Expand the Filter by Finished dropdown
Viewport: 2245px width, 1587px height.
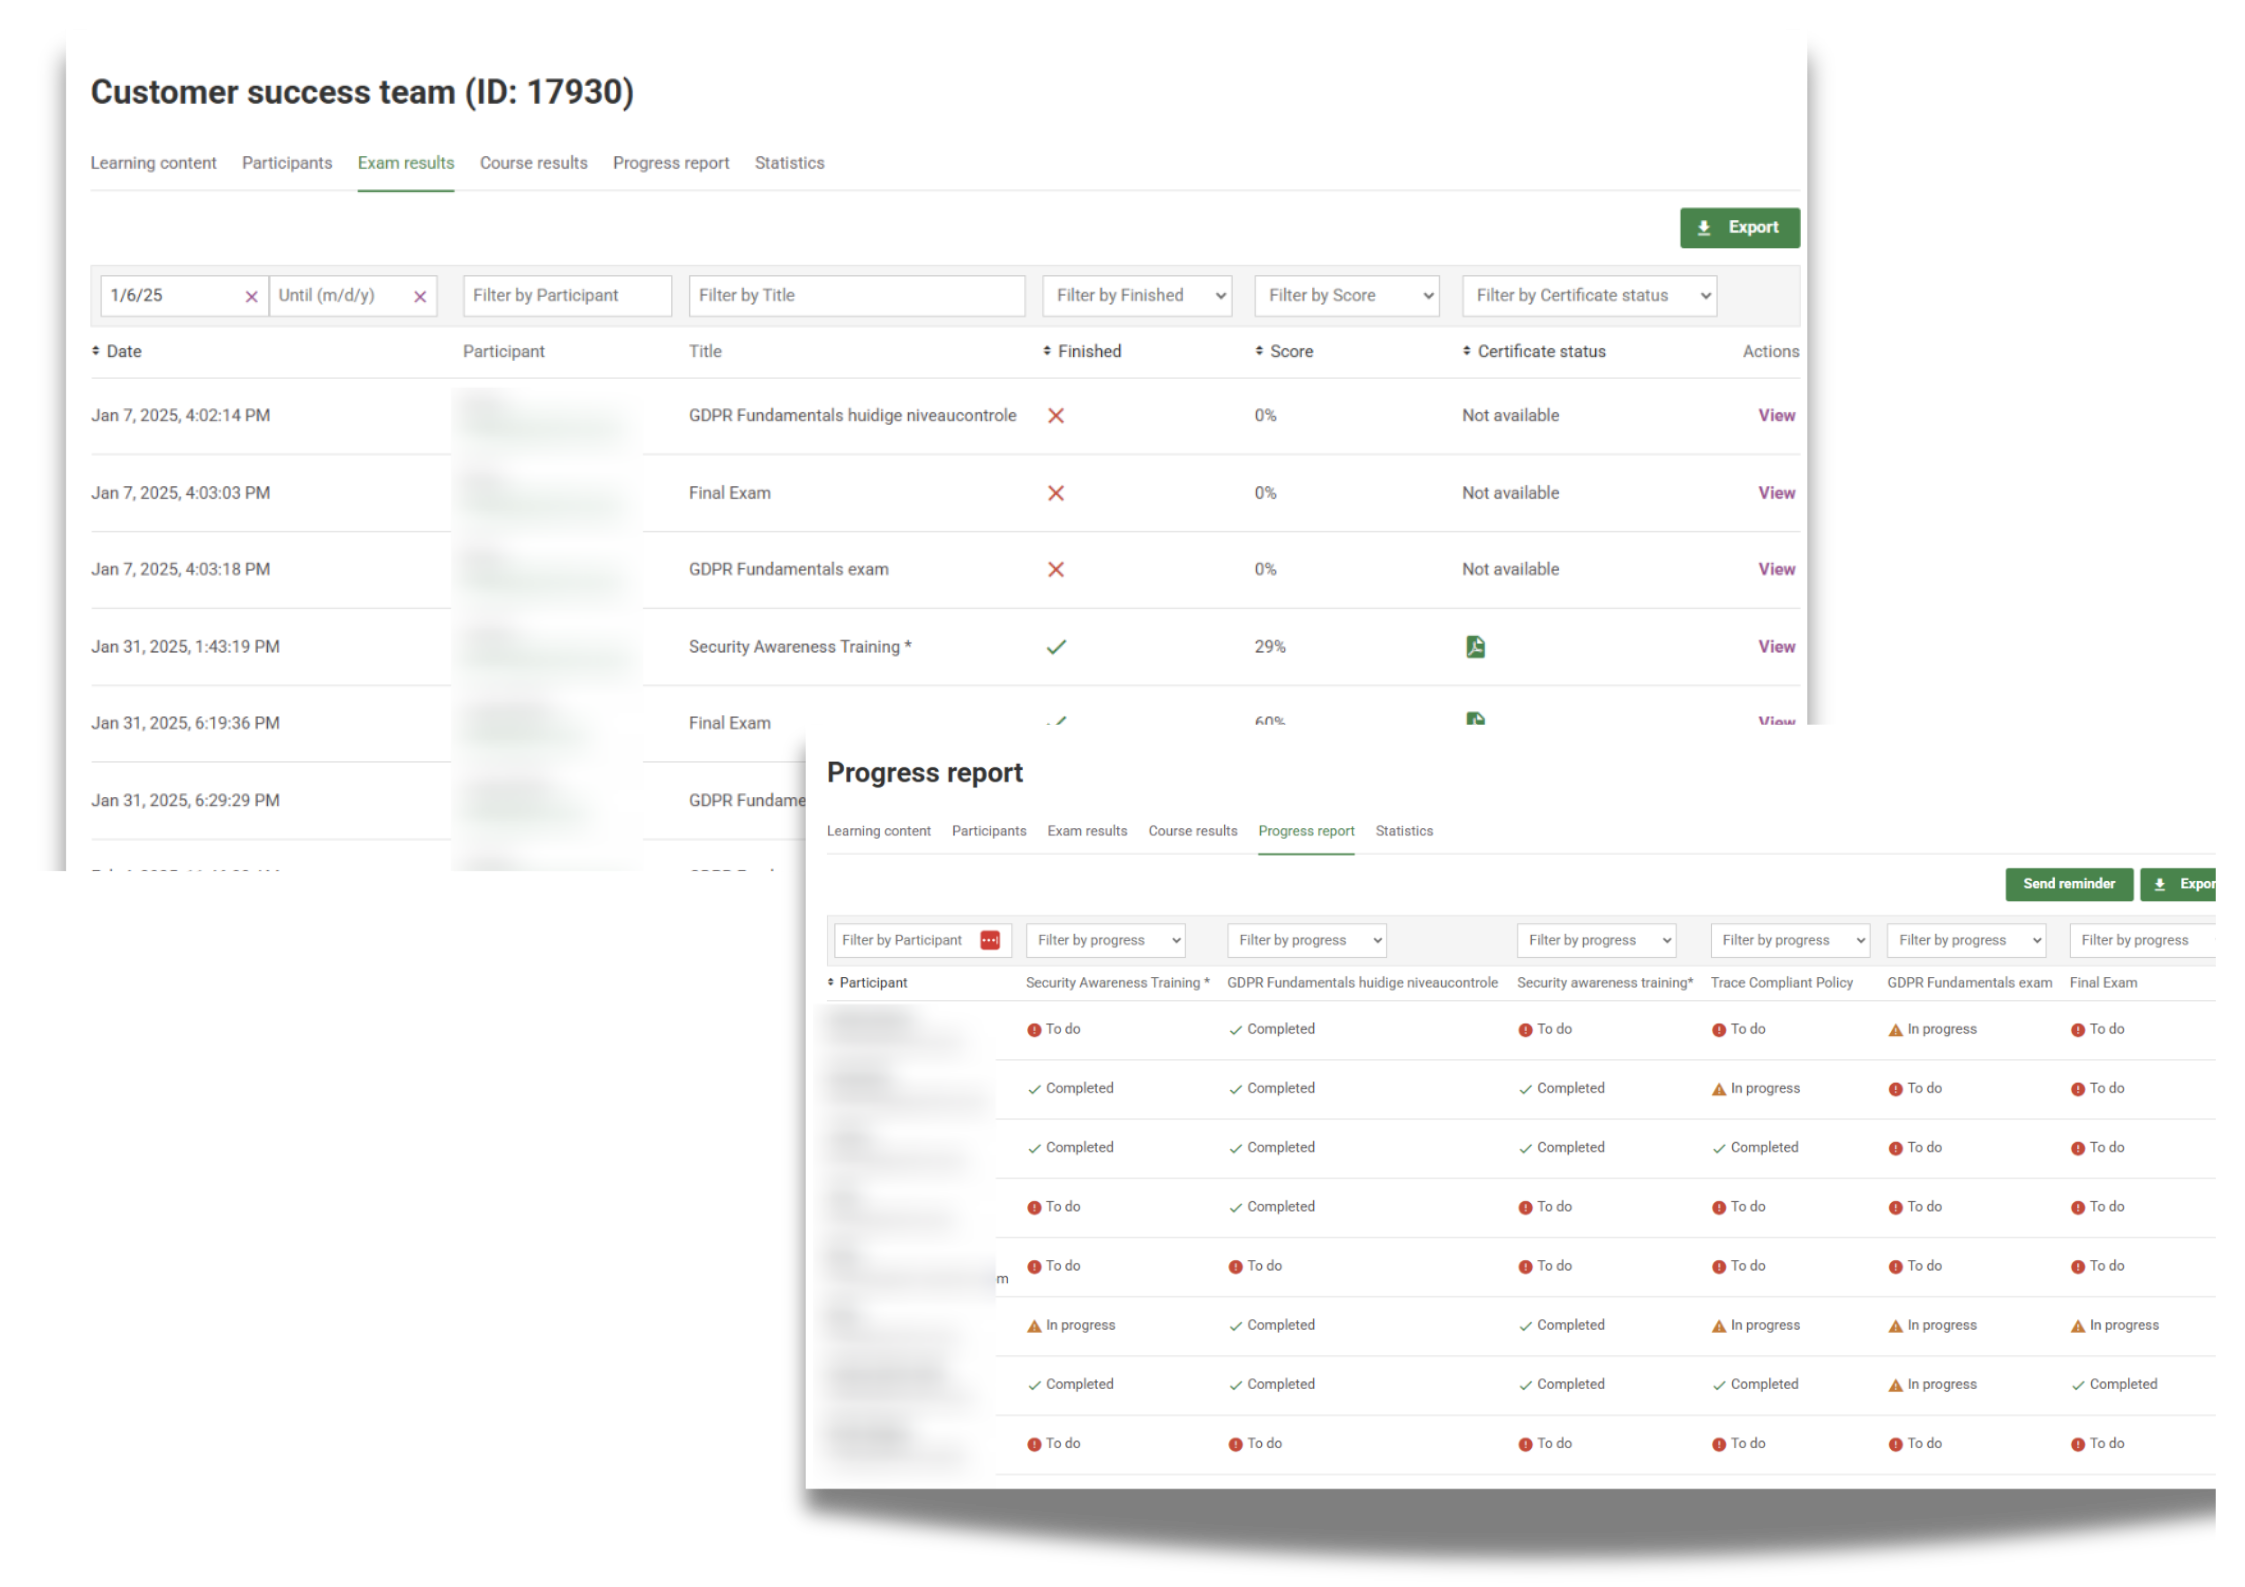1137,296
